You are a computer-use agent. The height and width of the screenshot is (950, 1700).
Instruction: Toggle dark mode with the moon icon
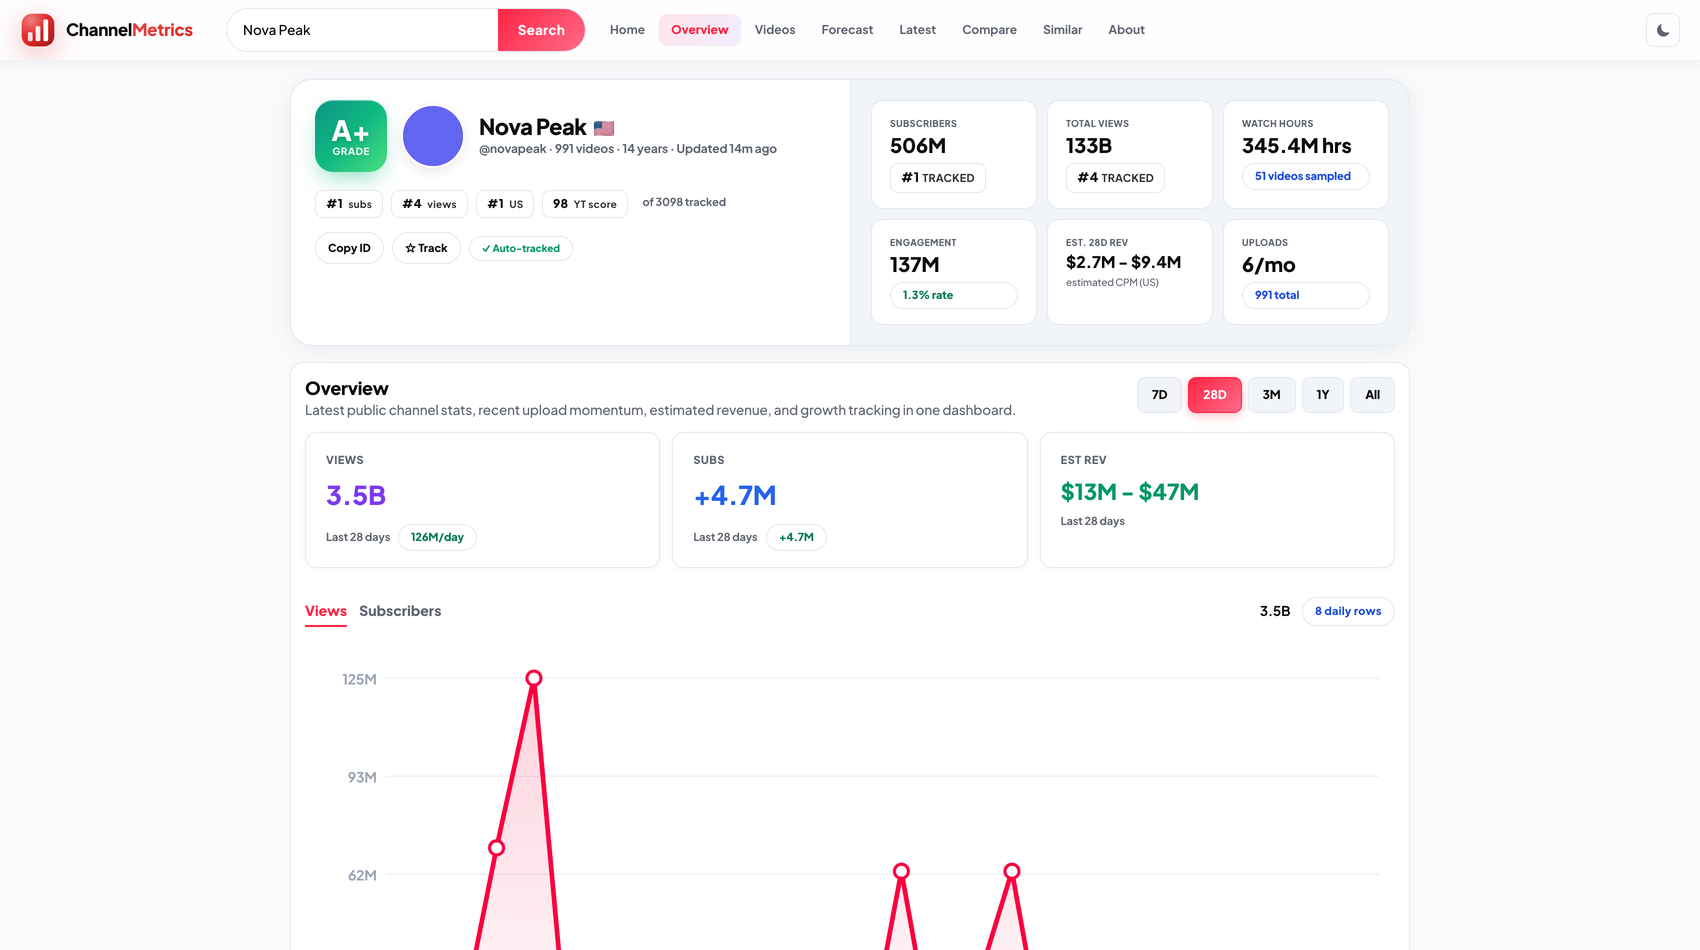1662,30
